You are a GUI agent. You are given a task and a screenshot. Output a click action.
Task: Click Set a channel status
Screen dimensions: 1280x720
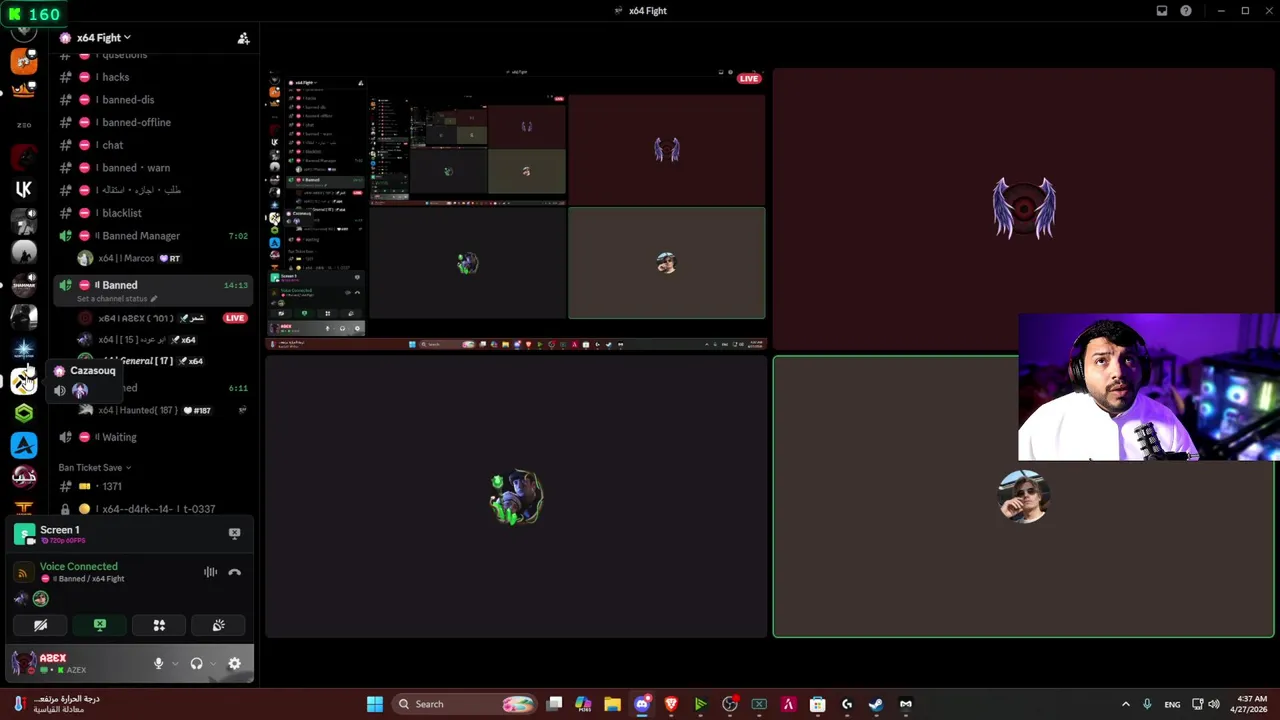click(x=117, y=299)
